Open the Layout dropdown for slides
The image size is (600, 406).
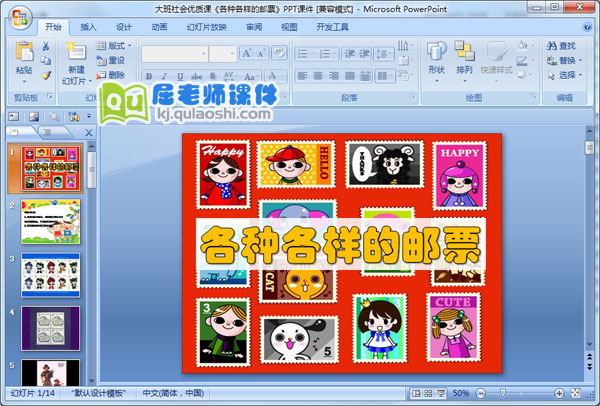pyautogui.click(x=114, y=46)
